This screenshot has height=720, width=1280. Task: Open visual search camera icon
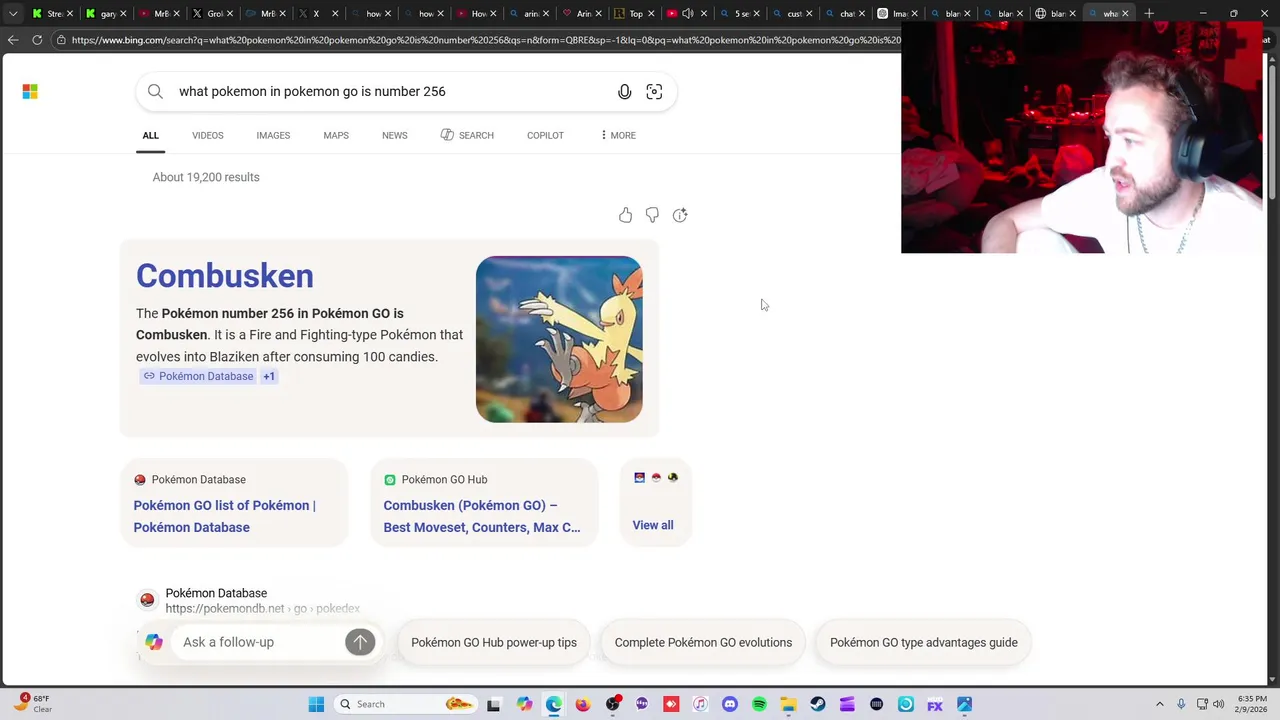click(654, 92)
